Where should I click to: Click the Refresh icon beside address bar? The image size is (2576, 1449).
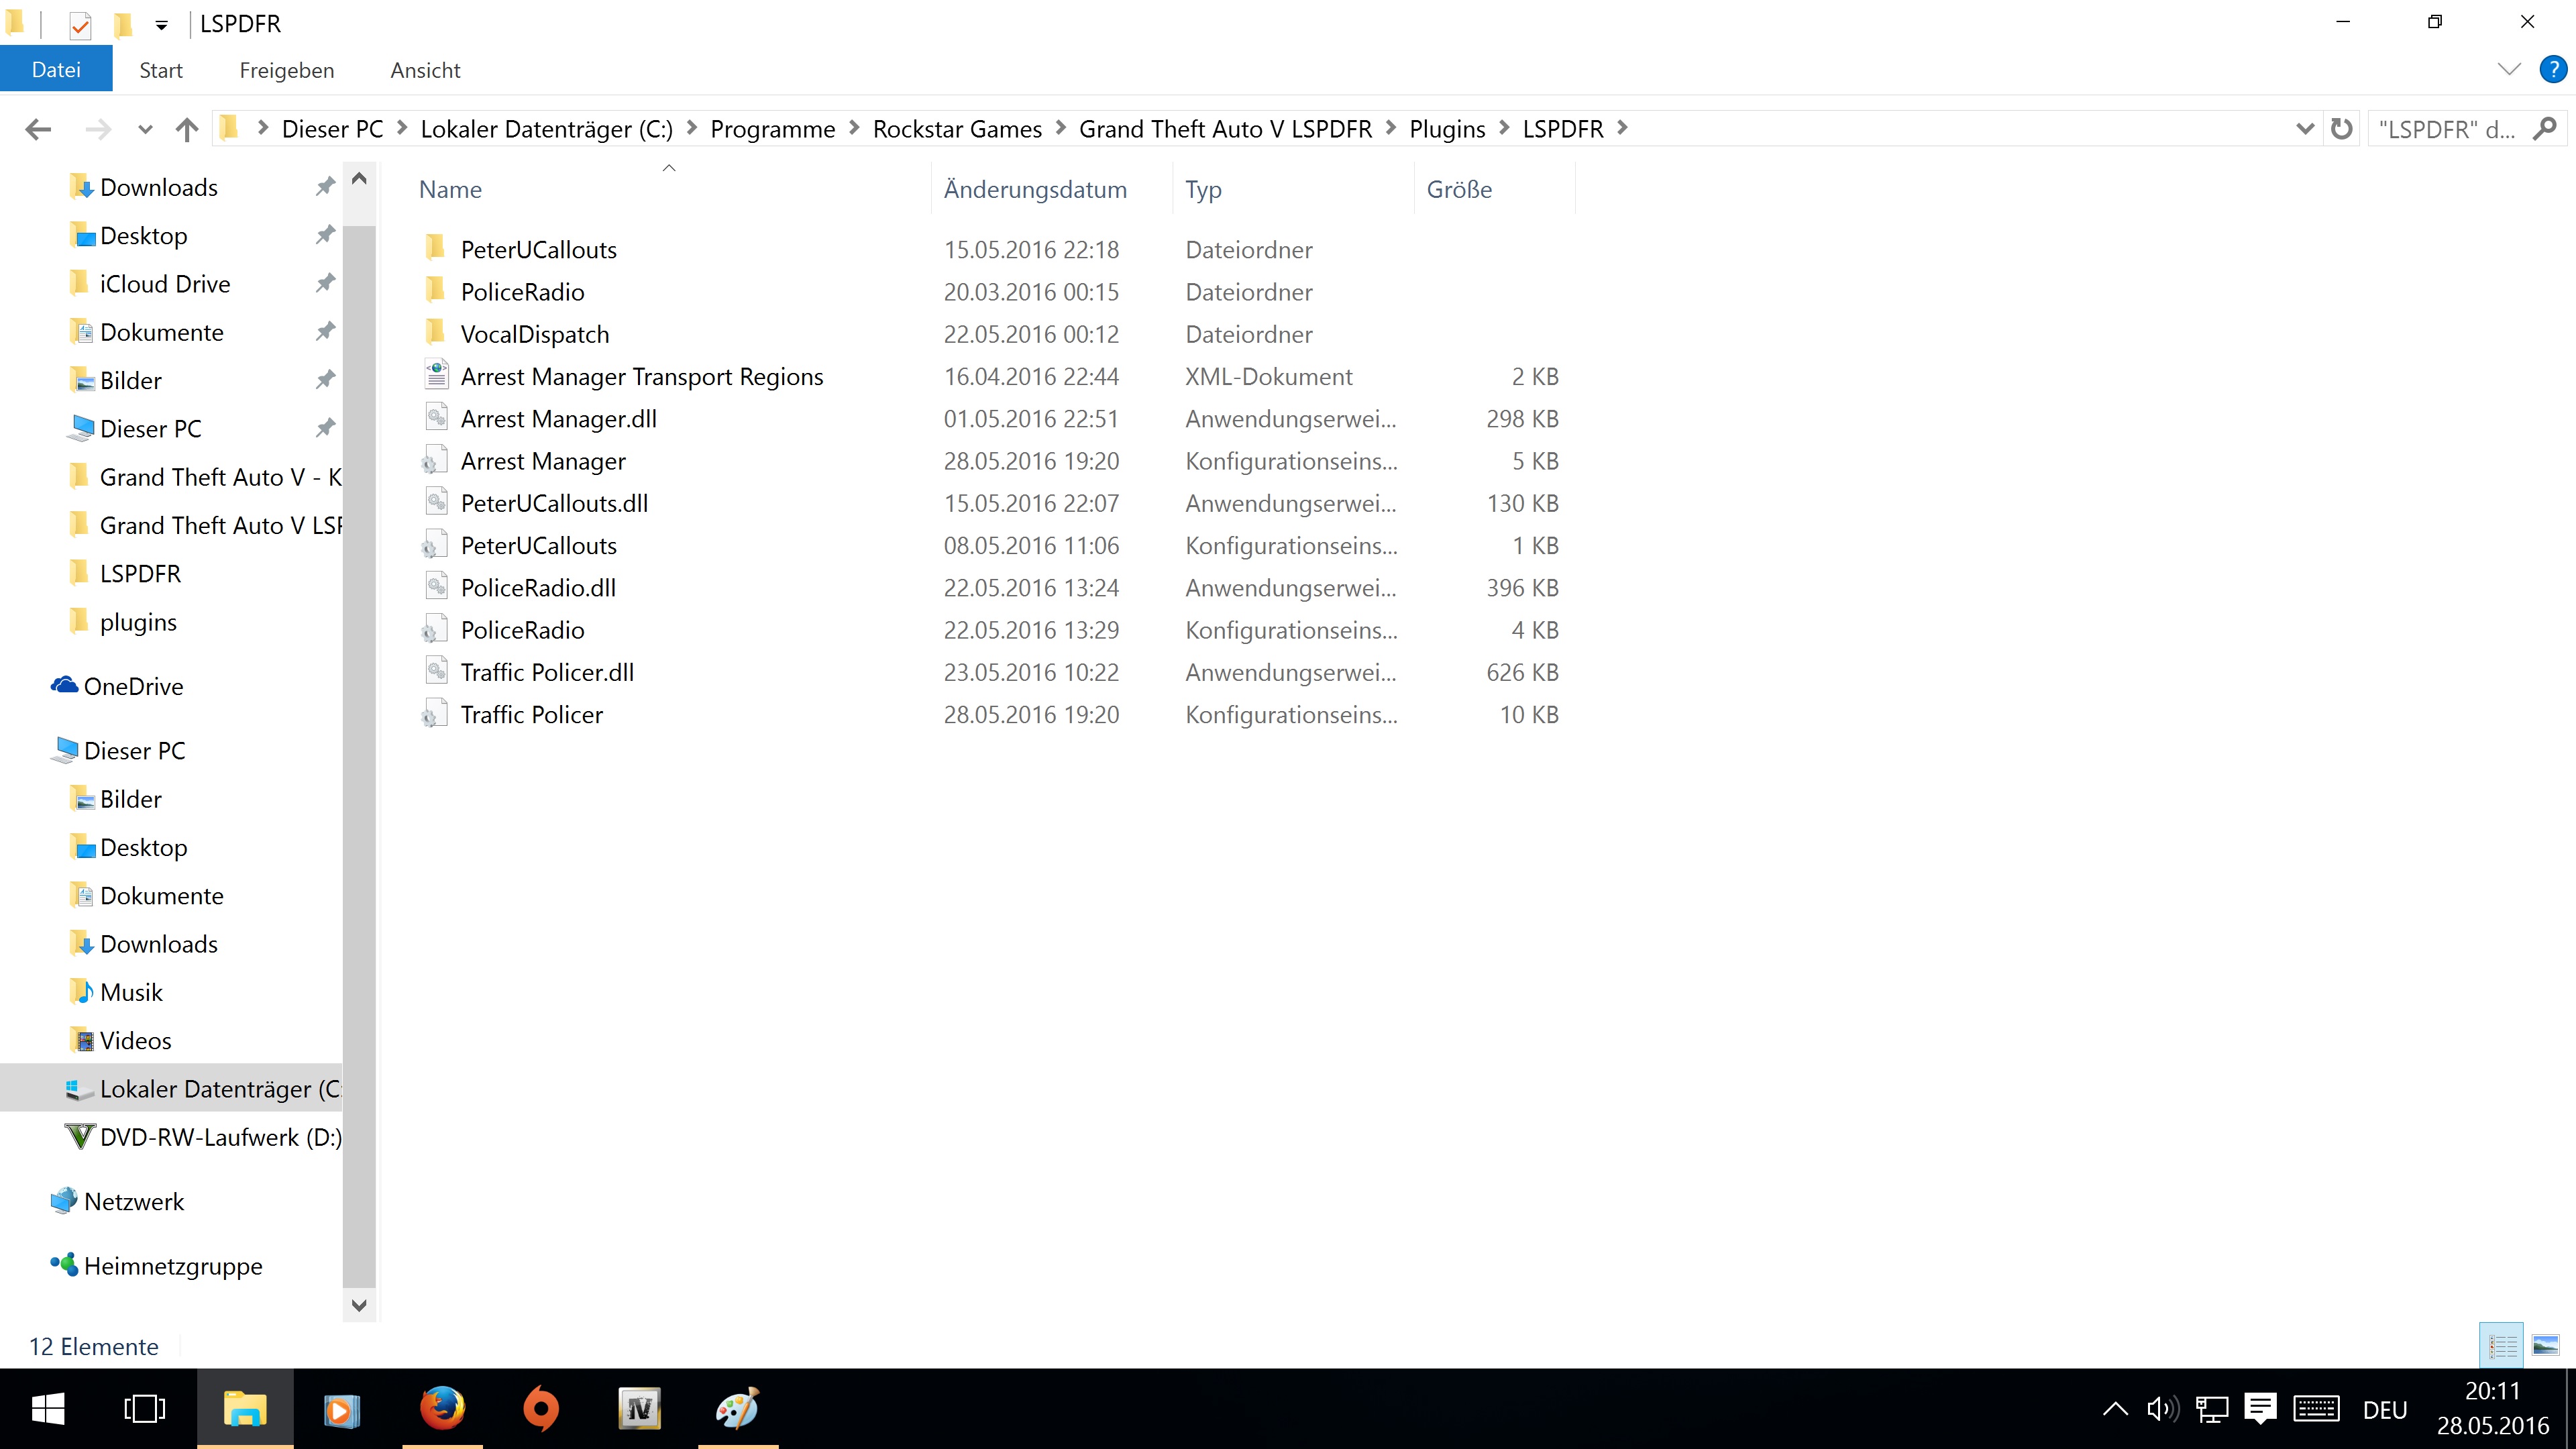pos(2340,129)
